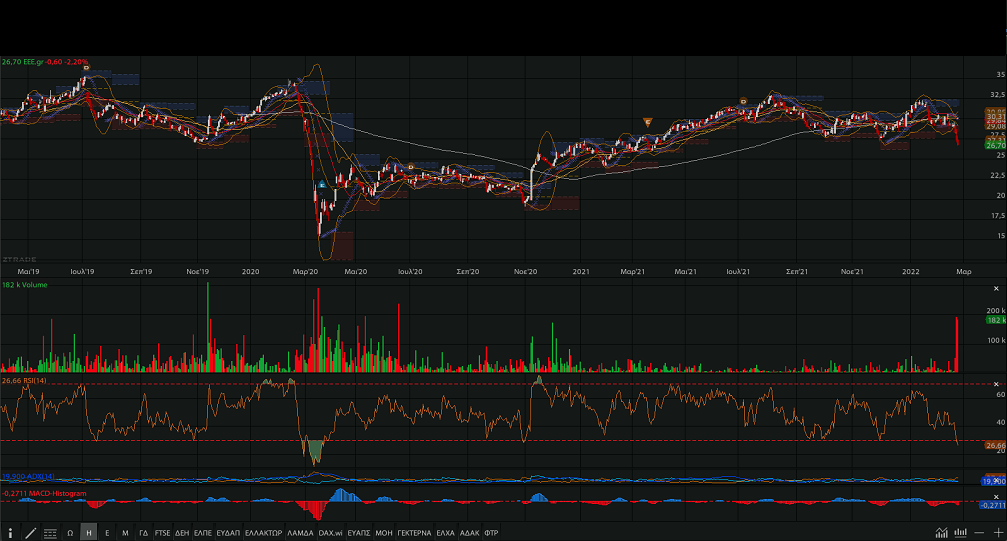Open the MACD-Histogram indicator label

[44, 494]
